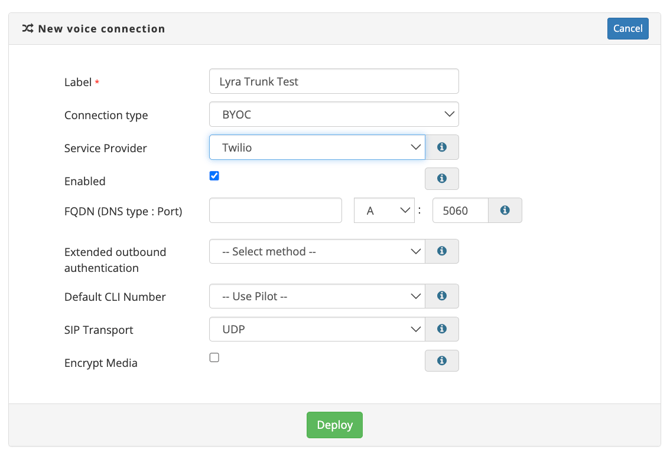
Task: Expand the Service Provider Twilio dropdown
Action: tap(316, 148)
